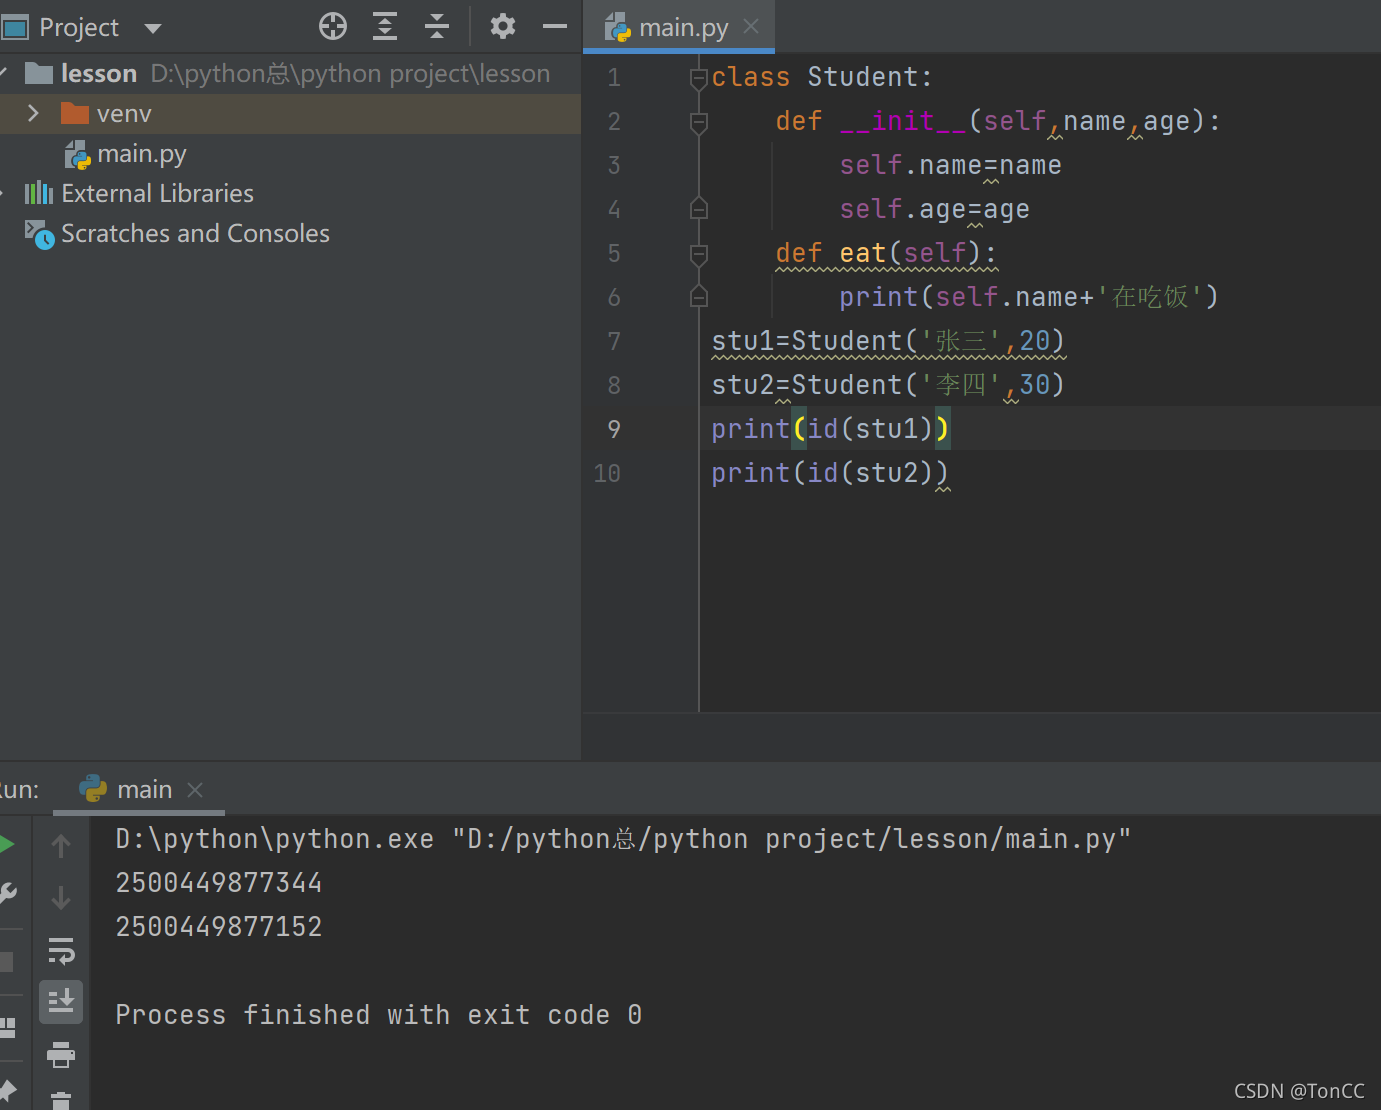1381x1110 pixels.
Task: Collapse the class Student fold marker
Action: tap(699, 77)
